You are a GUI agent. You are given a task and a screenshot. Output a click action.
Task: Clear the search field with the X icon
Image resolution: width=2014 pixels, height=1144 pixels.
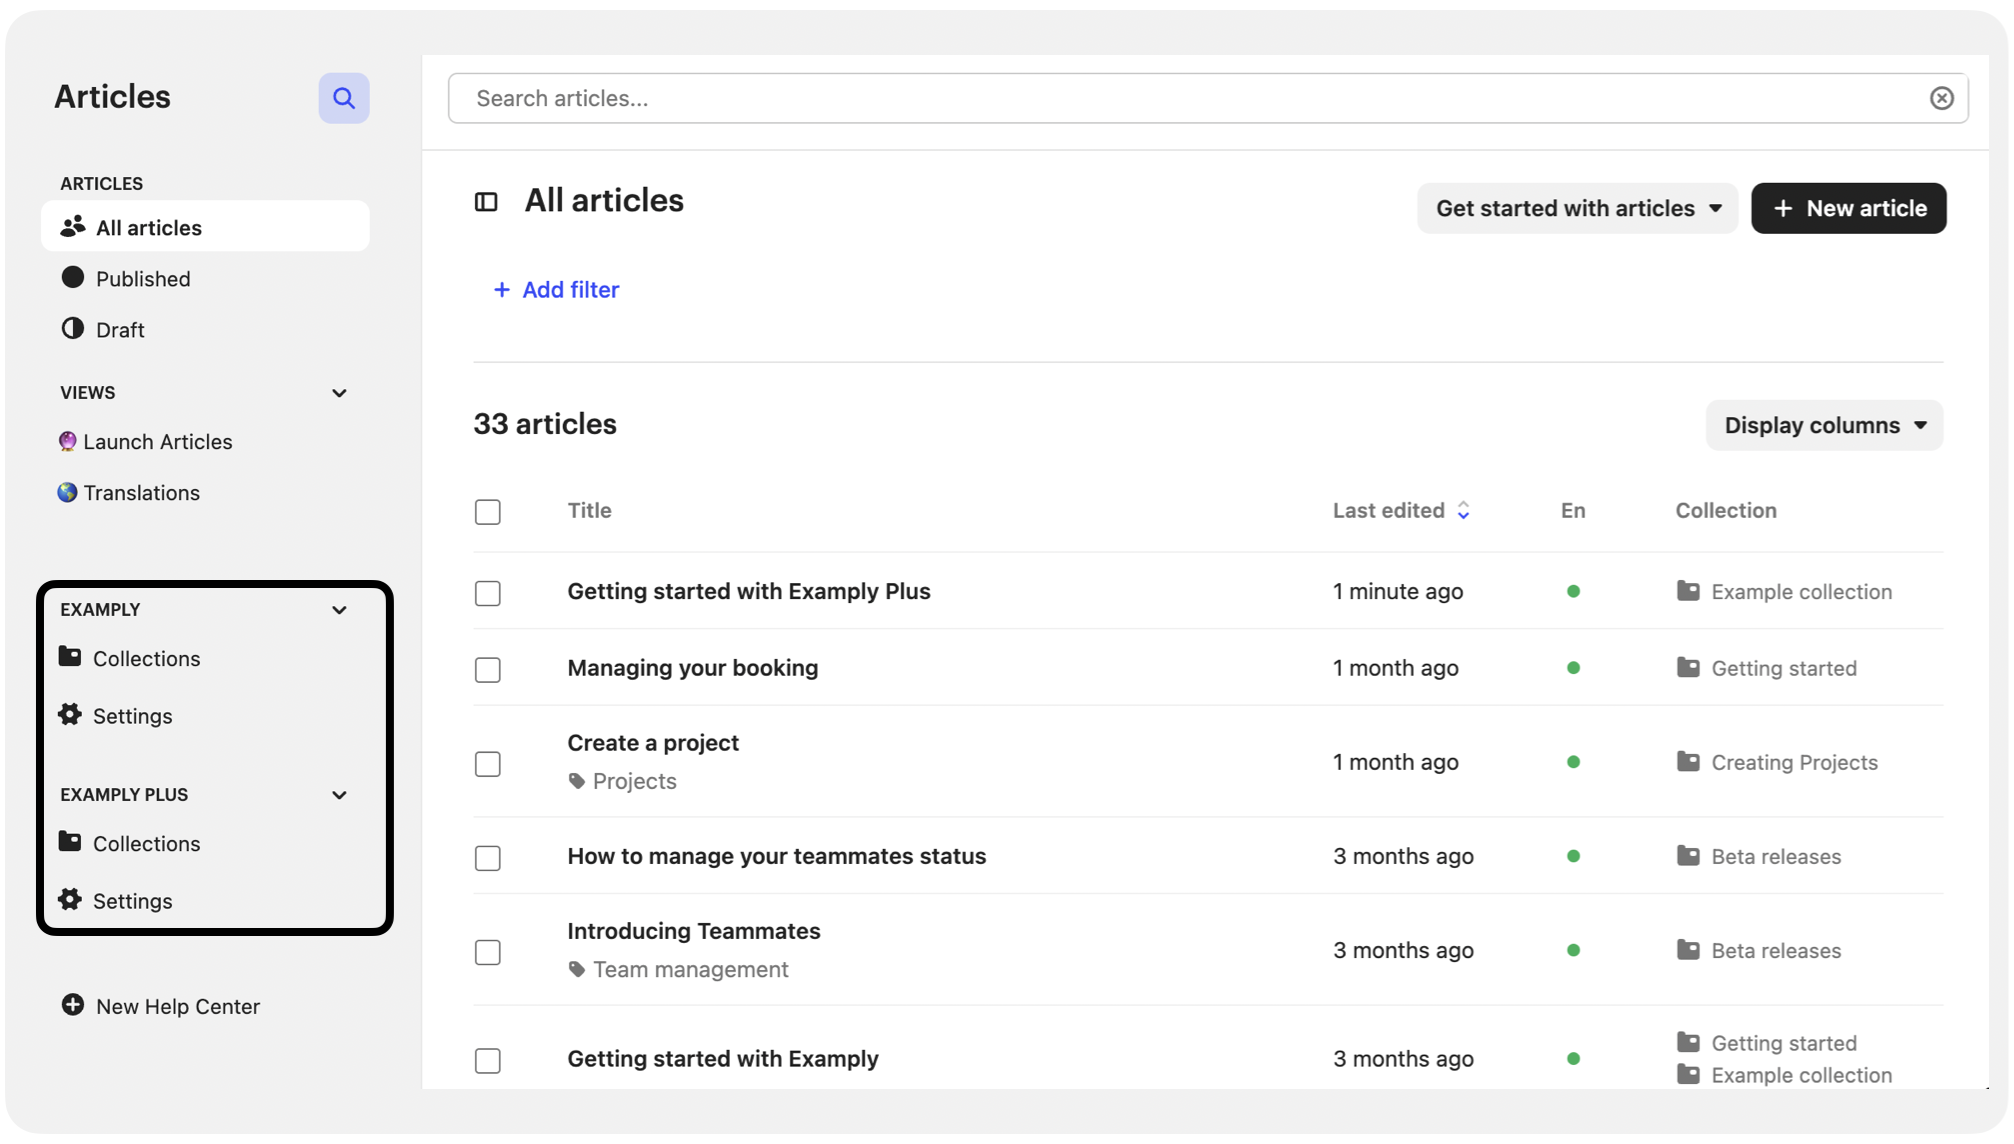click(x=1941, y=98)
